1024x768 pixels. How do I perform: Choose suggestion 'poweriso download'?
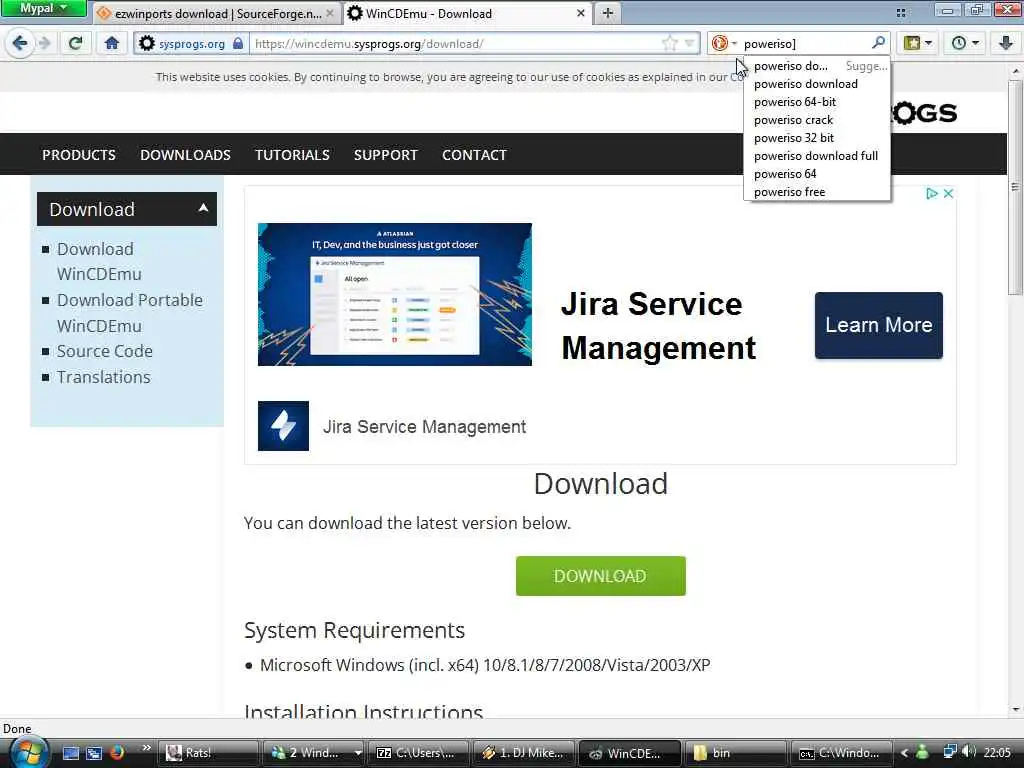pos(816,84)
